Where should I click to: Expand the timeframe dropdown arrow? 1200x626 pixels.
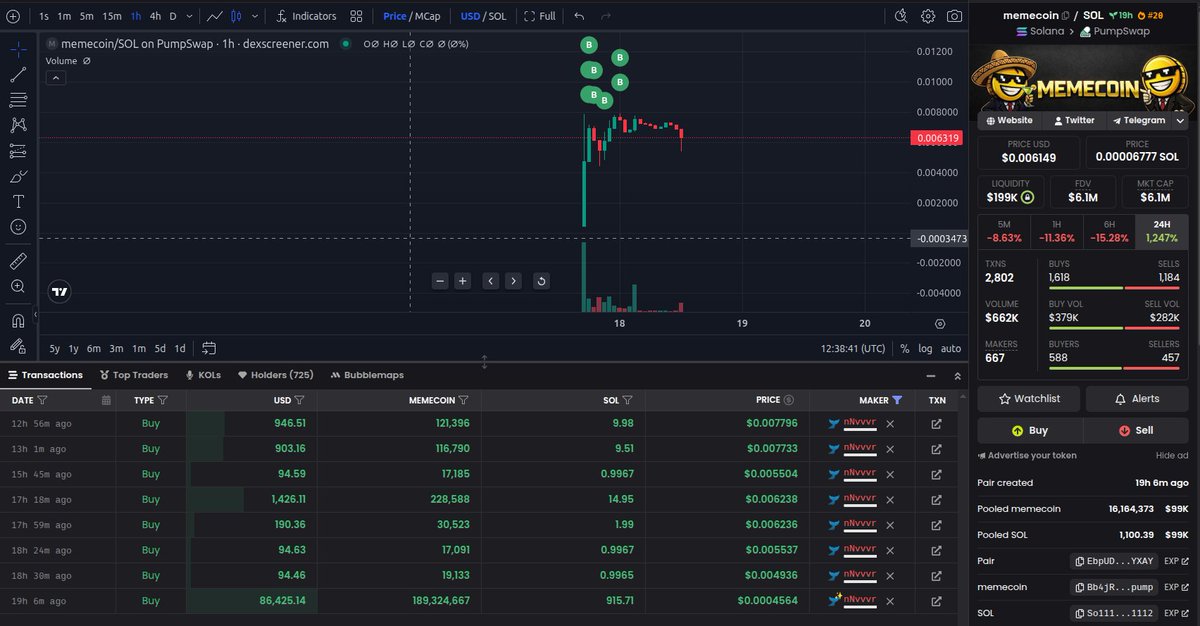pyautogui.click(x=189, y=16)
